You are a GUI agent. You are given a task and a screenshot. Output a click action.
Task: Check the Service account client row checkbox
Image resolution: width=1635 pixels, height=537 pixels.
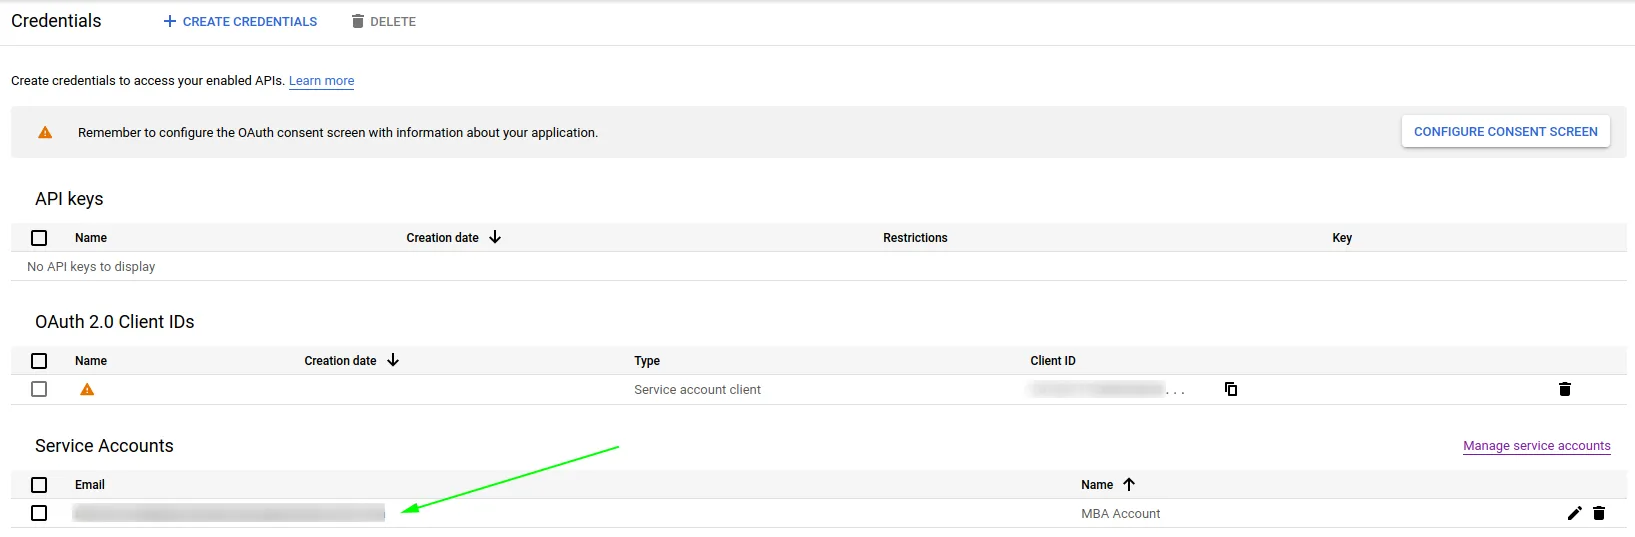click(x=39, y=389)
